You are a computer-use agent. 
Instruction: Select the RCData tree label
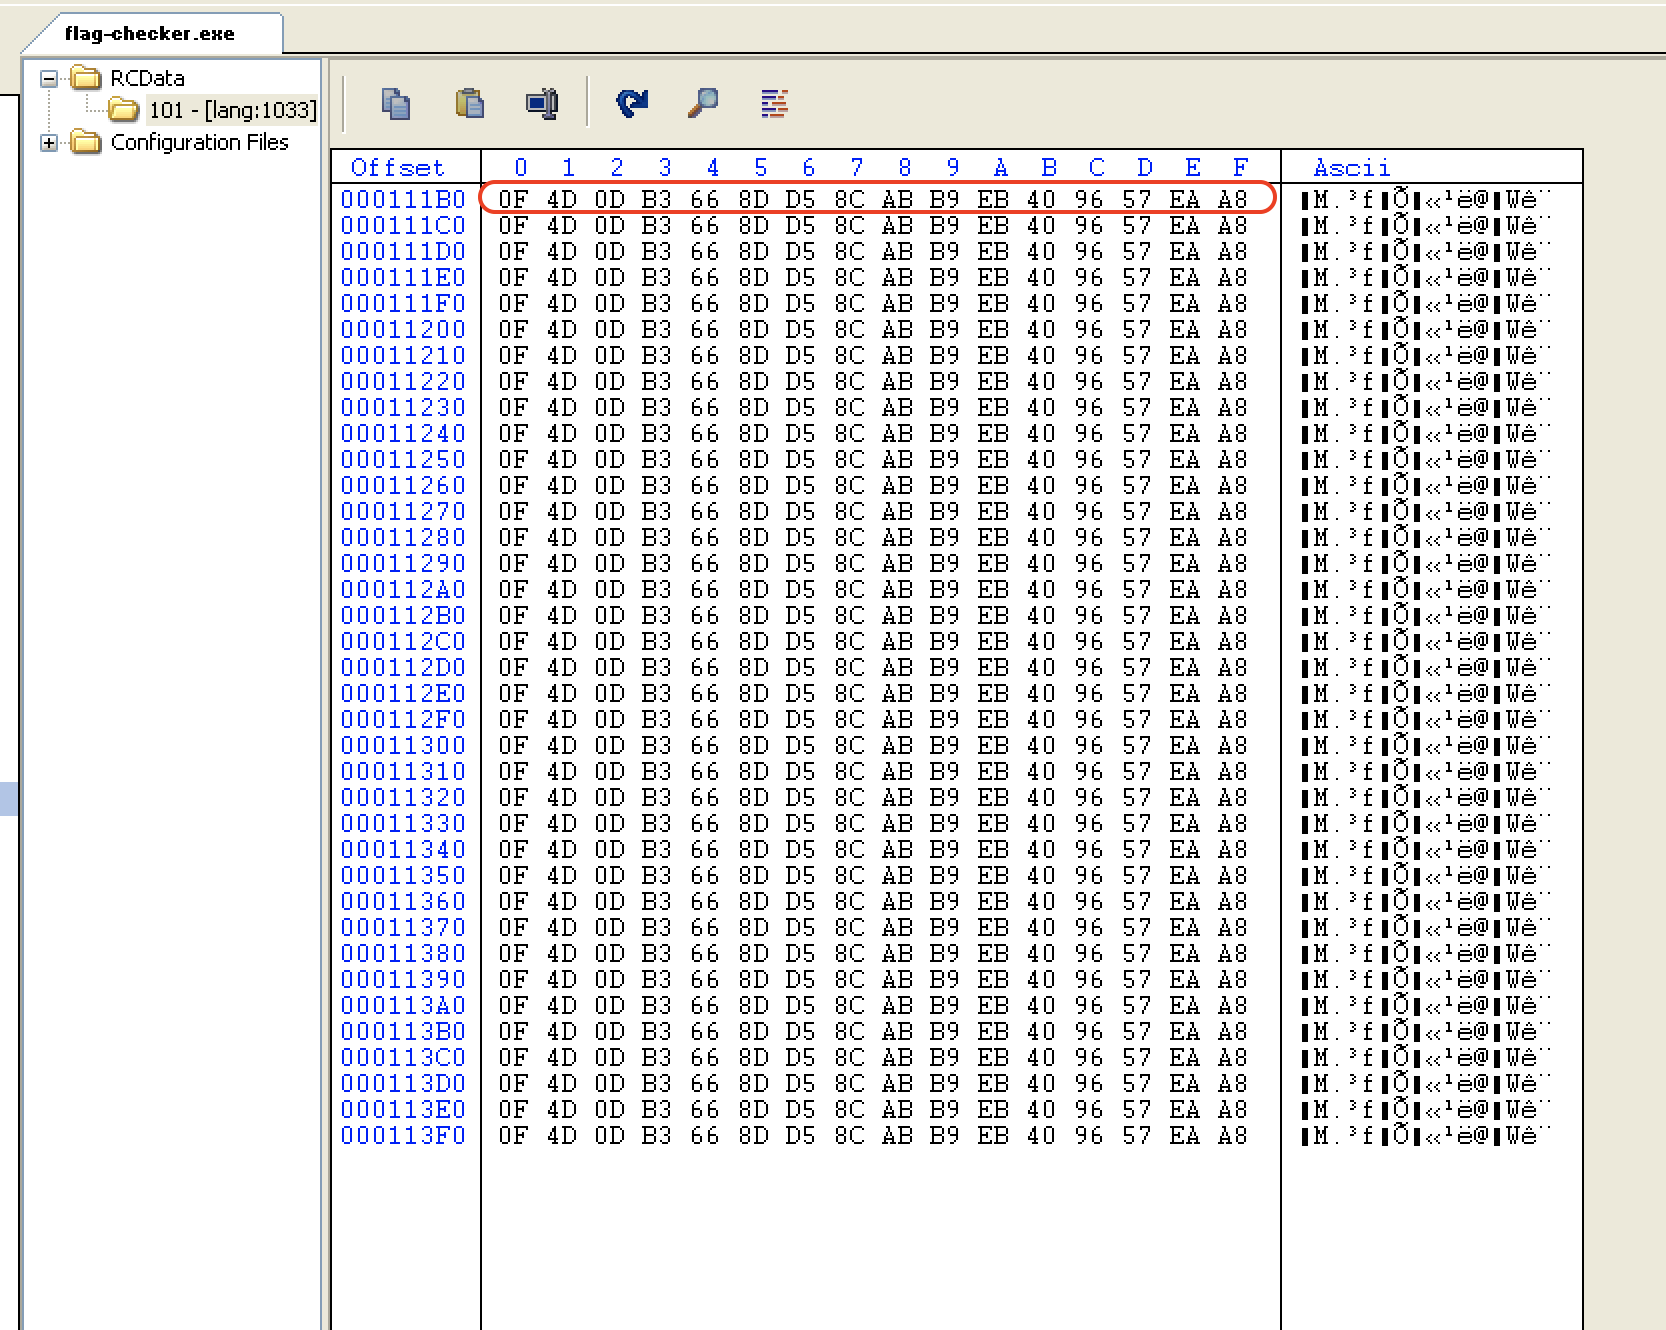tap(147, 78)
